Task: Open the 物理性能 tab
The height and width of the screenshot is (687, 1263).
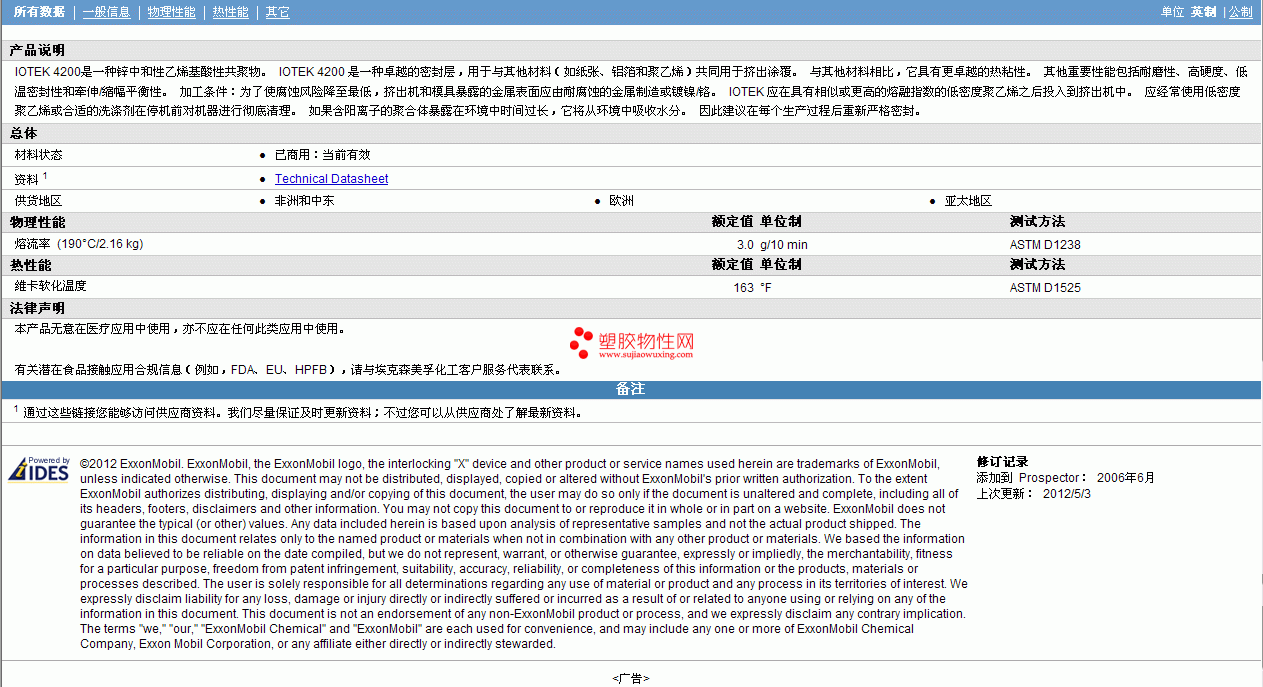Action: [x=171, y=12]
